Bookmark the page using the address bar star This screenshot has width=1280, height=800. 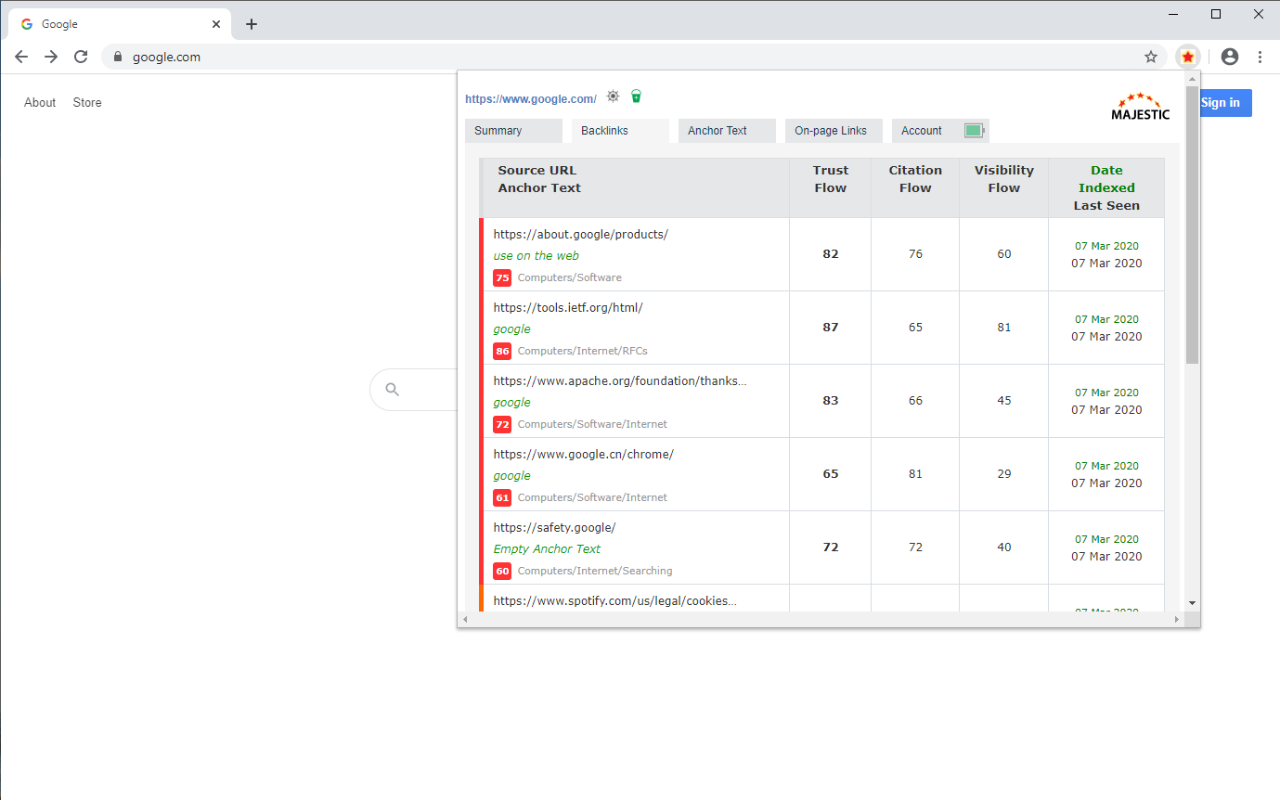pyautogui.click(x=1151, y=57)
